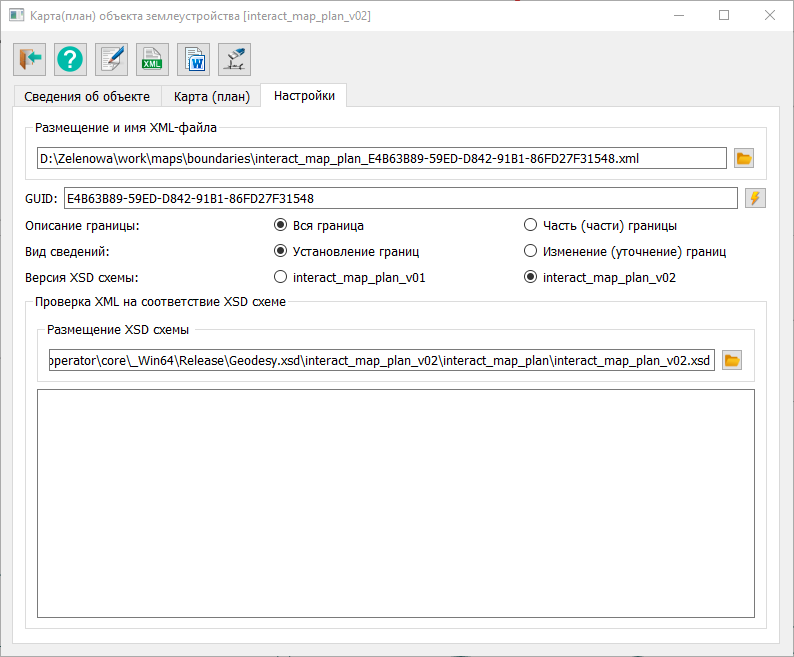Browse folder for XML file location
This screenshot has width=794, height=657.
coord(743,158)
